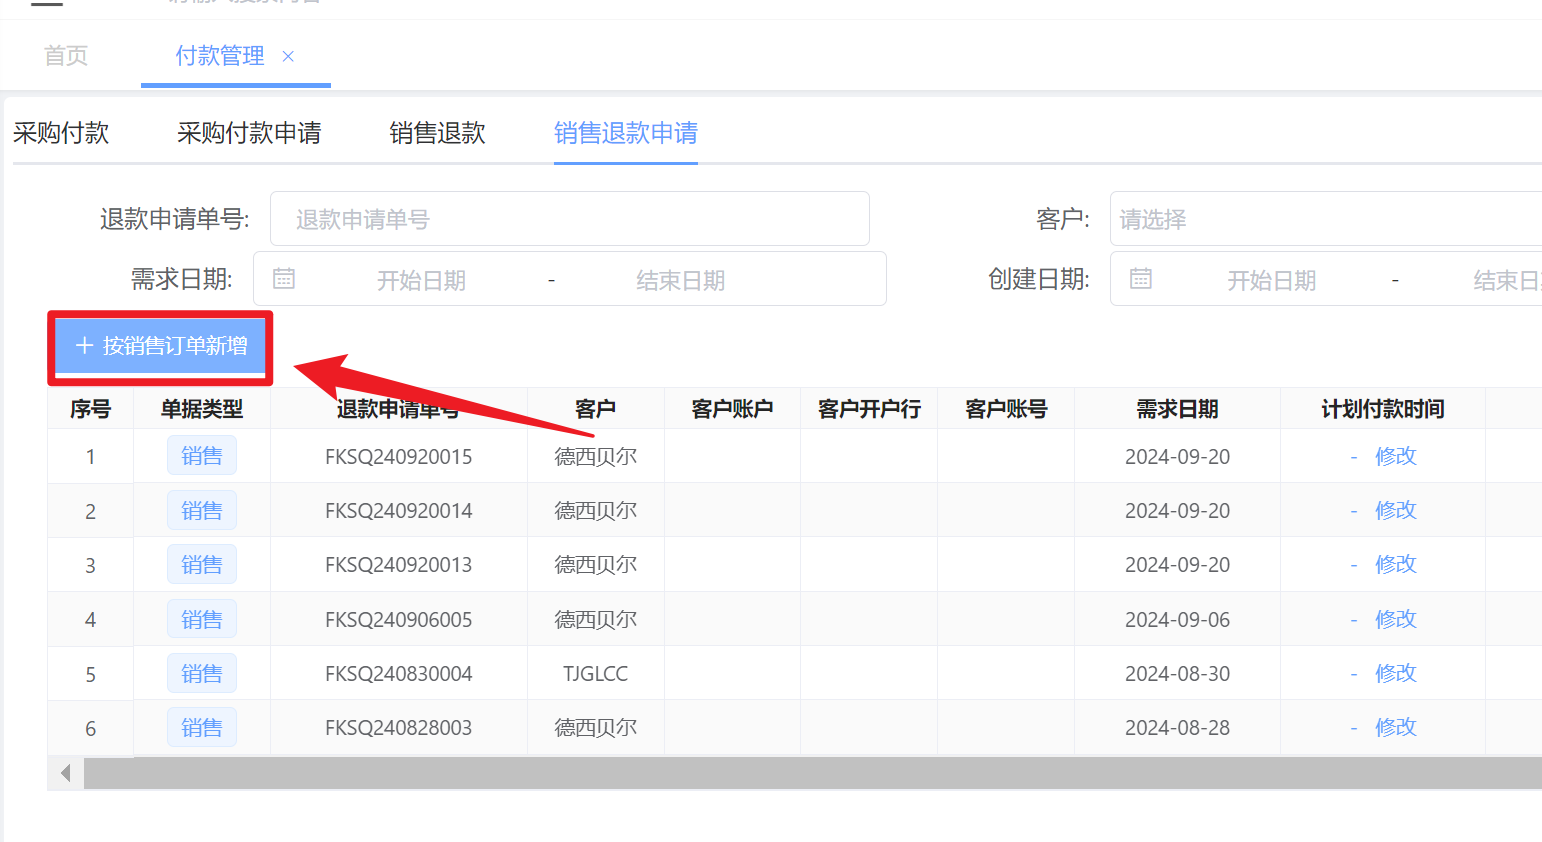Click the 客户开户行 column header

[x=869, y=409]
